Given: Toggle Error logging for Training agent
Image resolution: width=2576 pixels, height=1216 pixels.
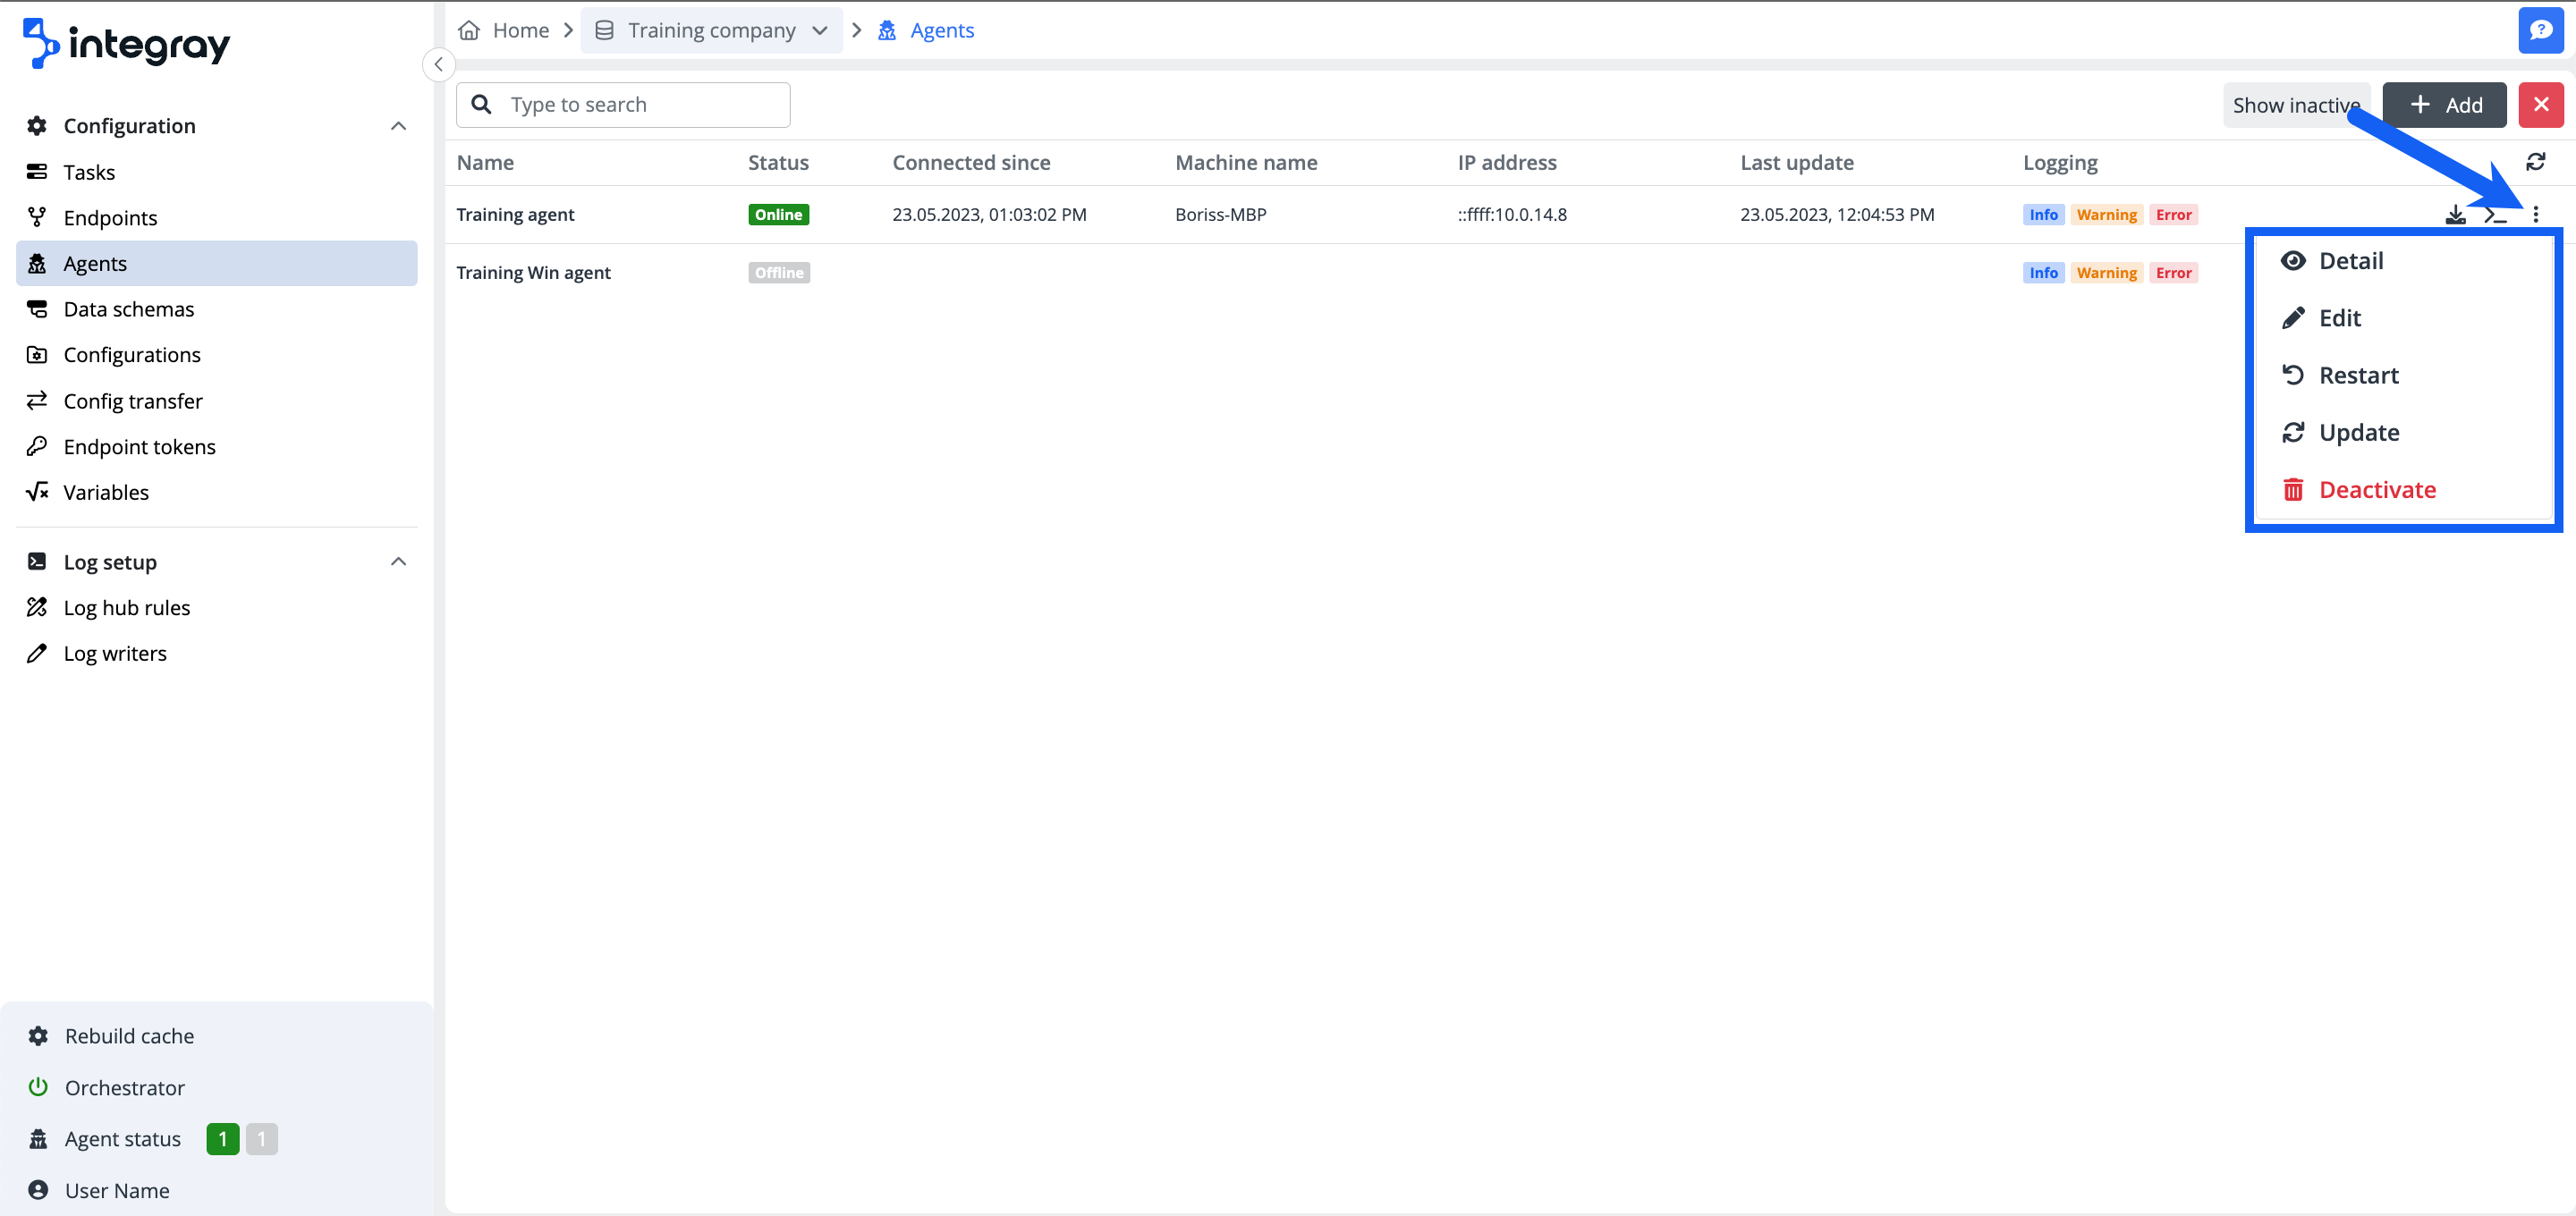Looking at the screenshot, I should 2173,215.
